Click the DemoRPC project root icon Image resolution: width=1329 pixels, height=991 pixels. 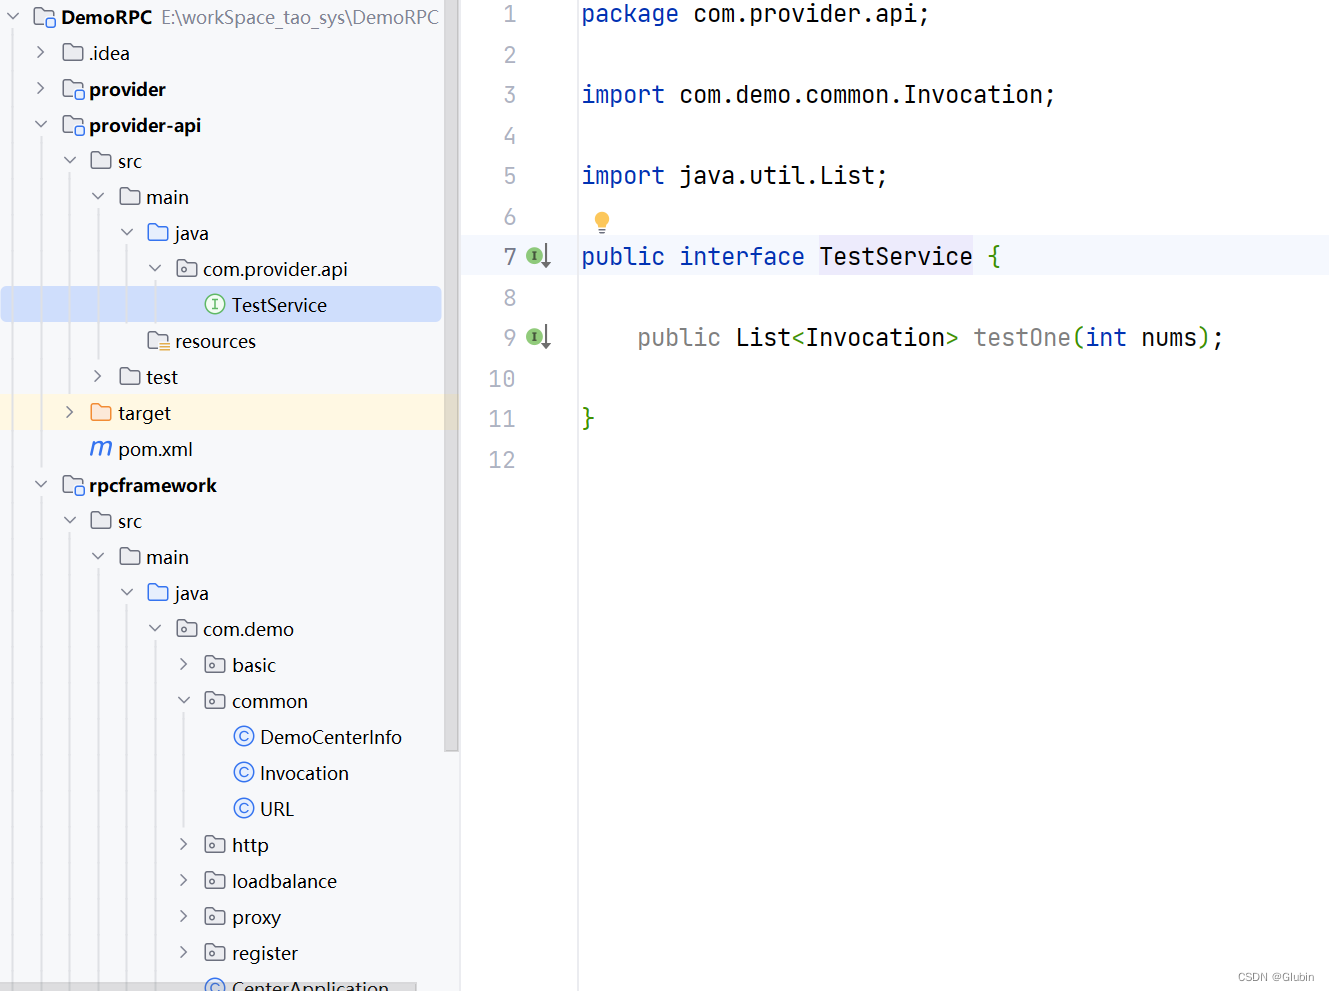click(x=45, y=17)
